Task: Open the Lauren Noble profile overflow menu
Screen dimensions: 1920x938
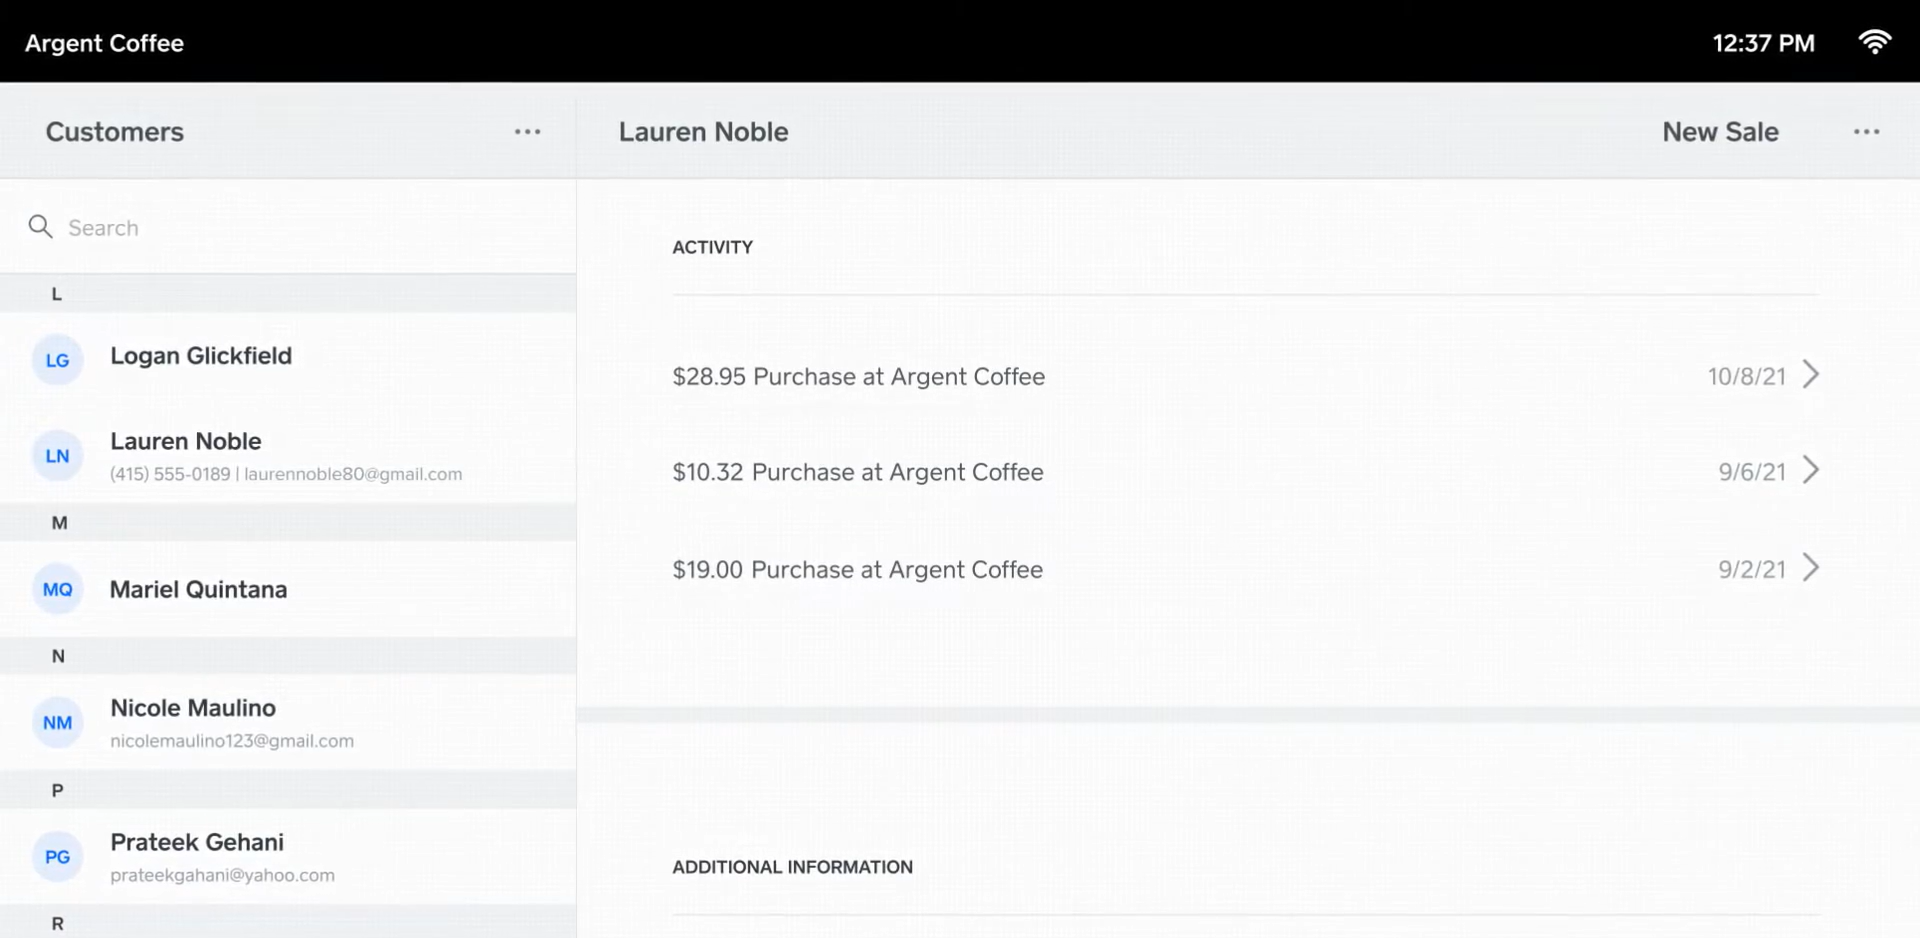Action: tap(1866, 132)
